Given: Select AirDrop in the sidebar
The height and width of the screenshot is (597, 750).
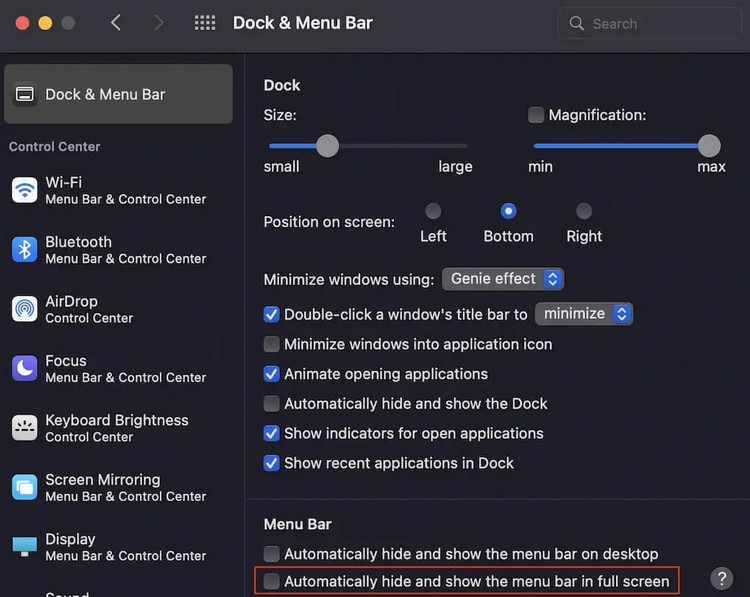Looking at the screenshot, I should pos(118,309).
